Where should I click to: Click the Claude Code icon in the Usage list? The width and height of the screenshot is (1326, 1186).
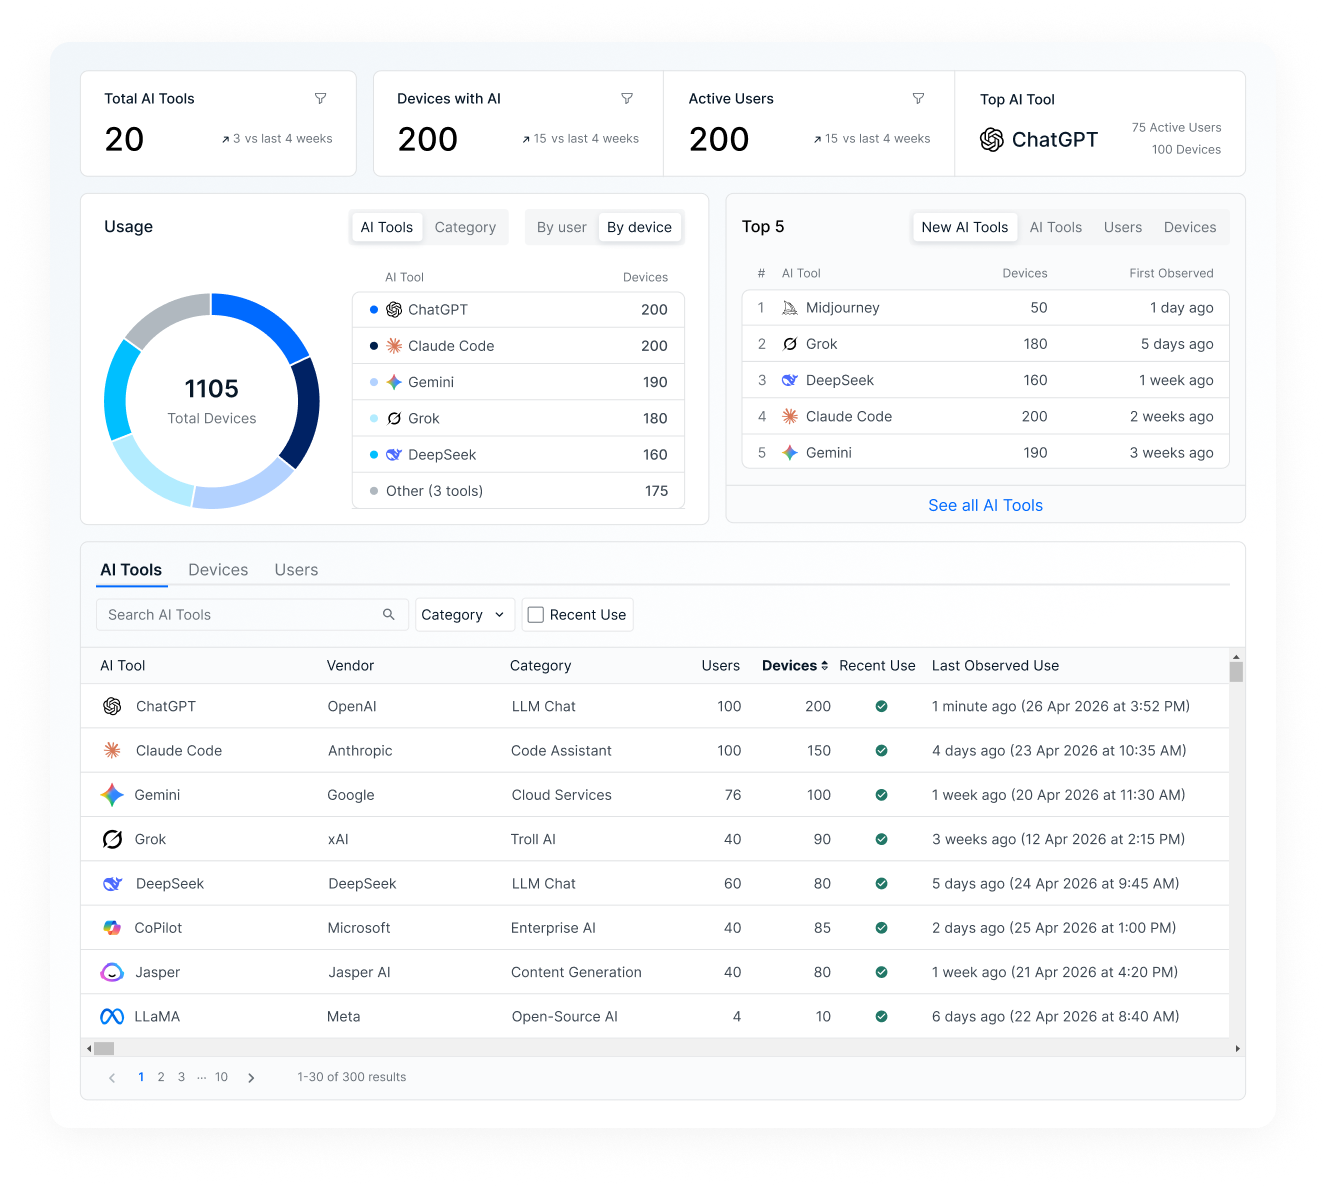point(394,346)
